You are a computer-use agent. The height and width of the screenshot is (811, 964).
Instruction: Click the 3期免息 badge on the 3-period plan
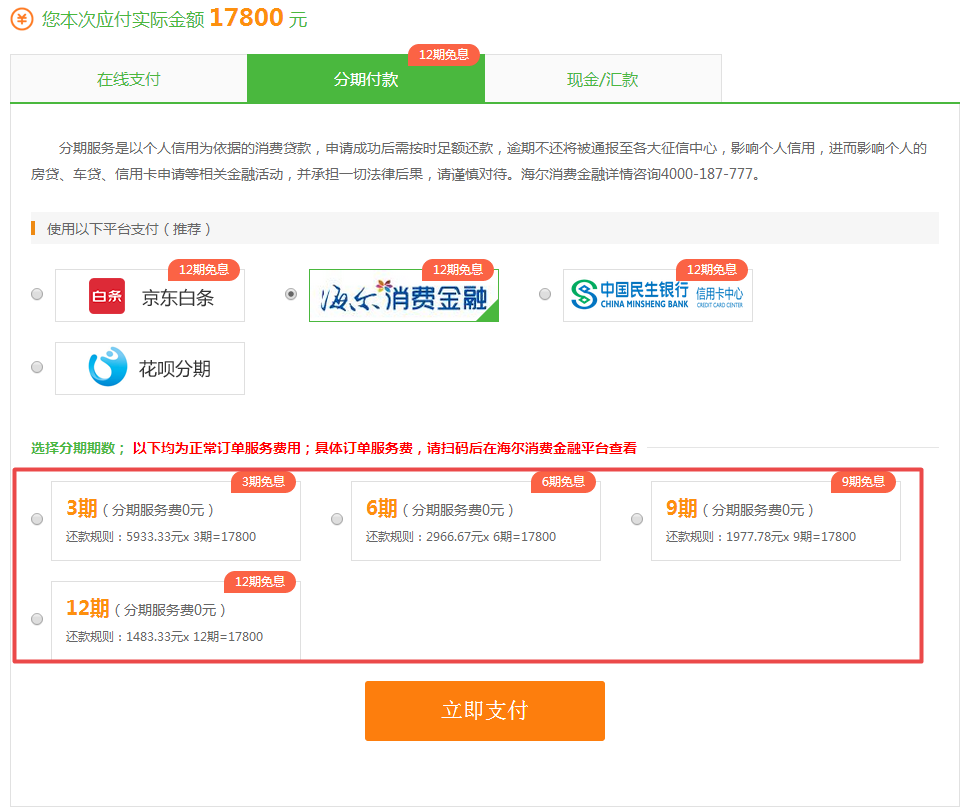[264, 482]
